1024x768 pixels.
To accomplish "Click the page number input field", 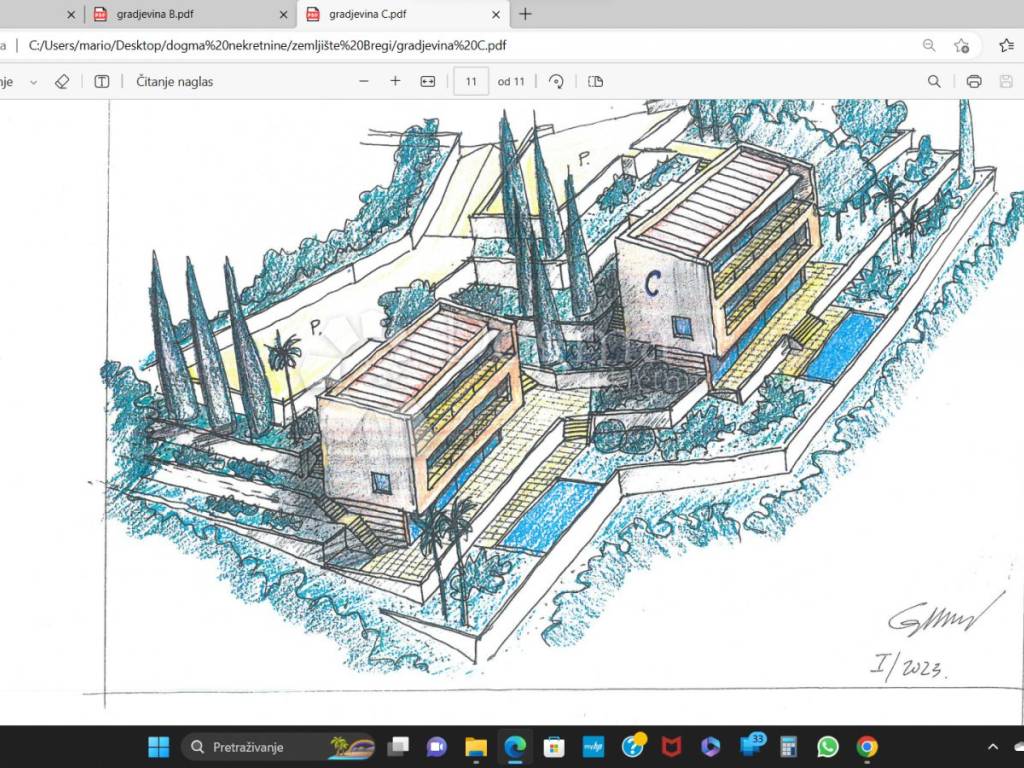I will 471,82.
